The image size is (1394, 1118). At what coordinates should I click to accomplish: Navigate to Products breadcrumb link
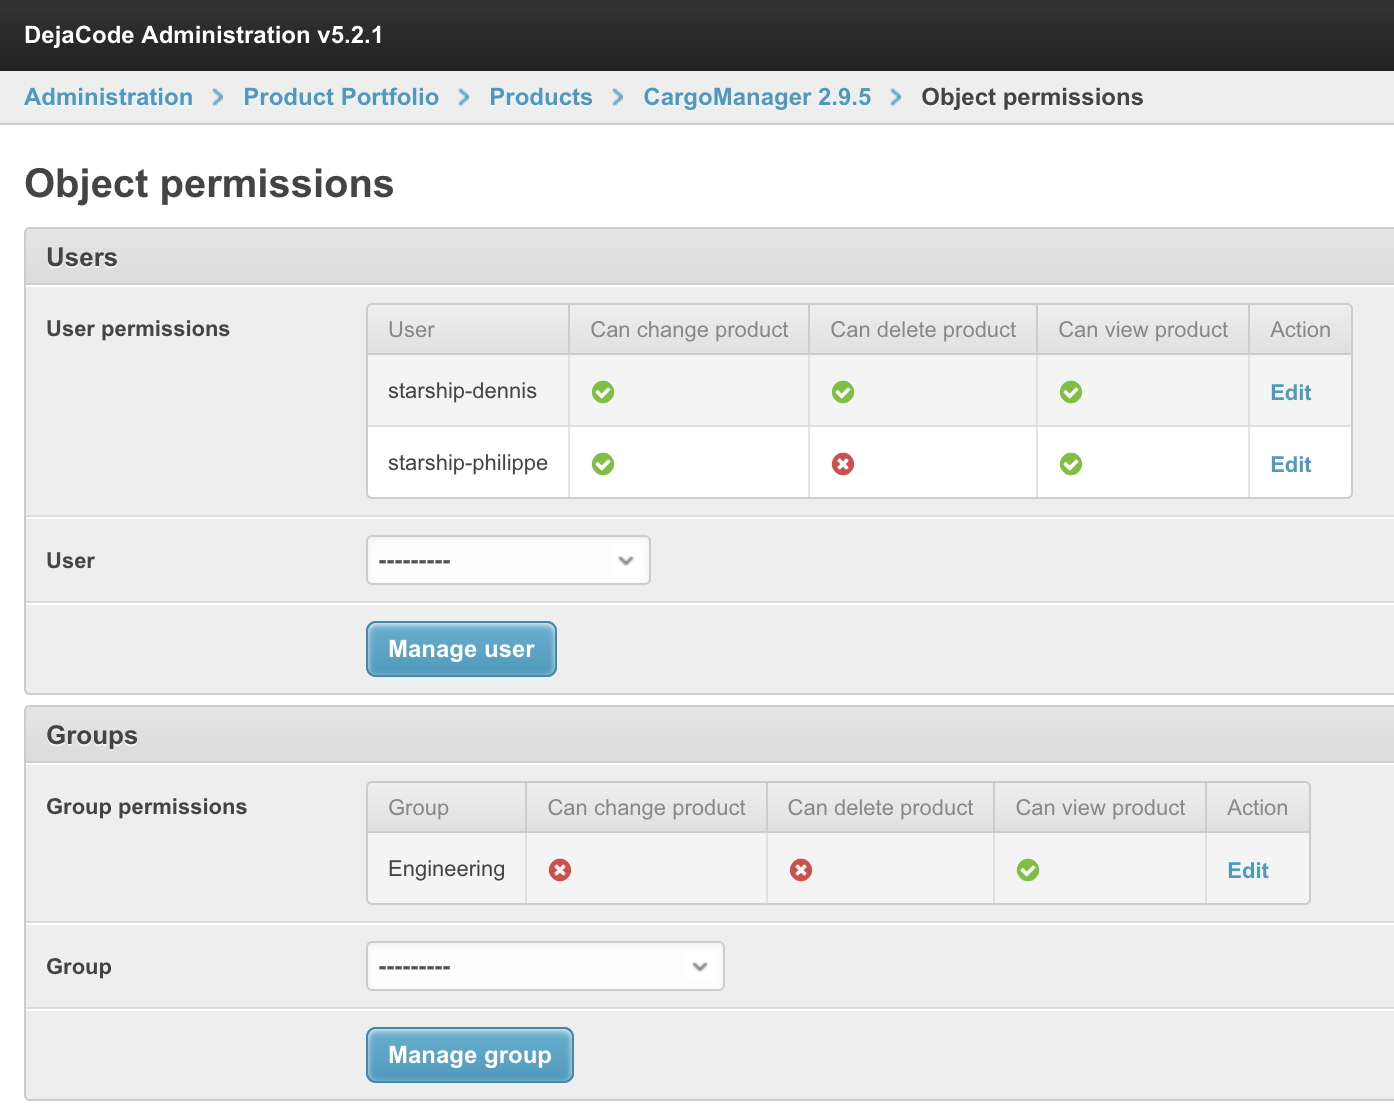tap(541, 97)
